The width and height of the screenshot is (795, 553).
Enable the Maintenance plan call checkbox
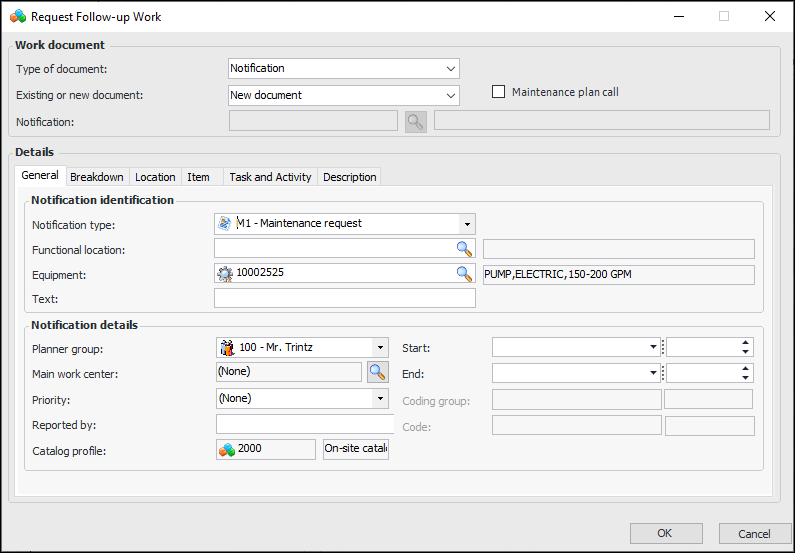point(499,92)
